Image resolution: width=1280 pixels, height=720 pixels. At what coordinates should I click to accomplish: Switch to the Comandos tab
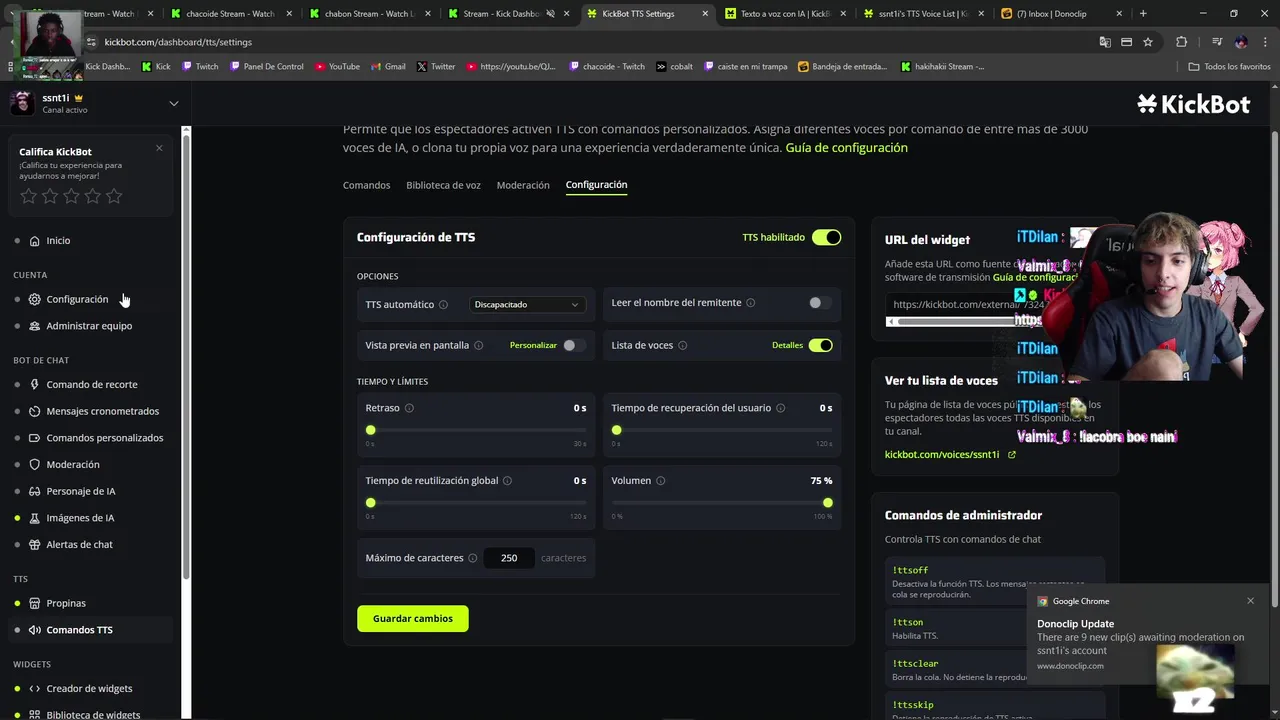click(x=366, y=185)
